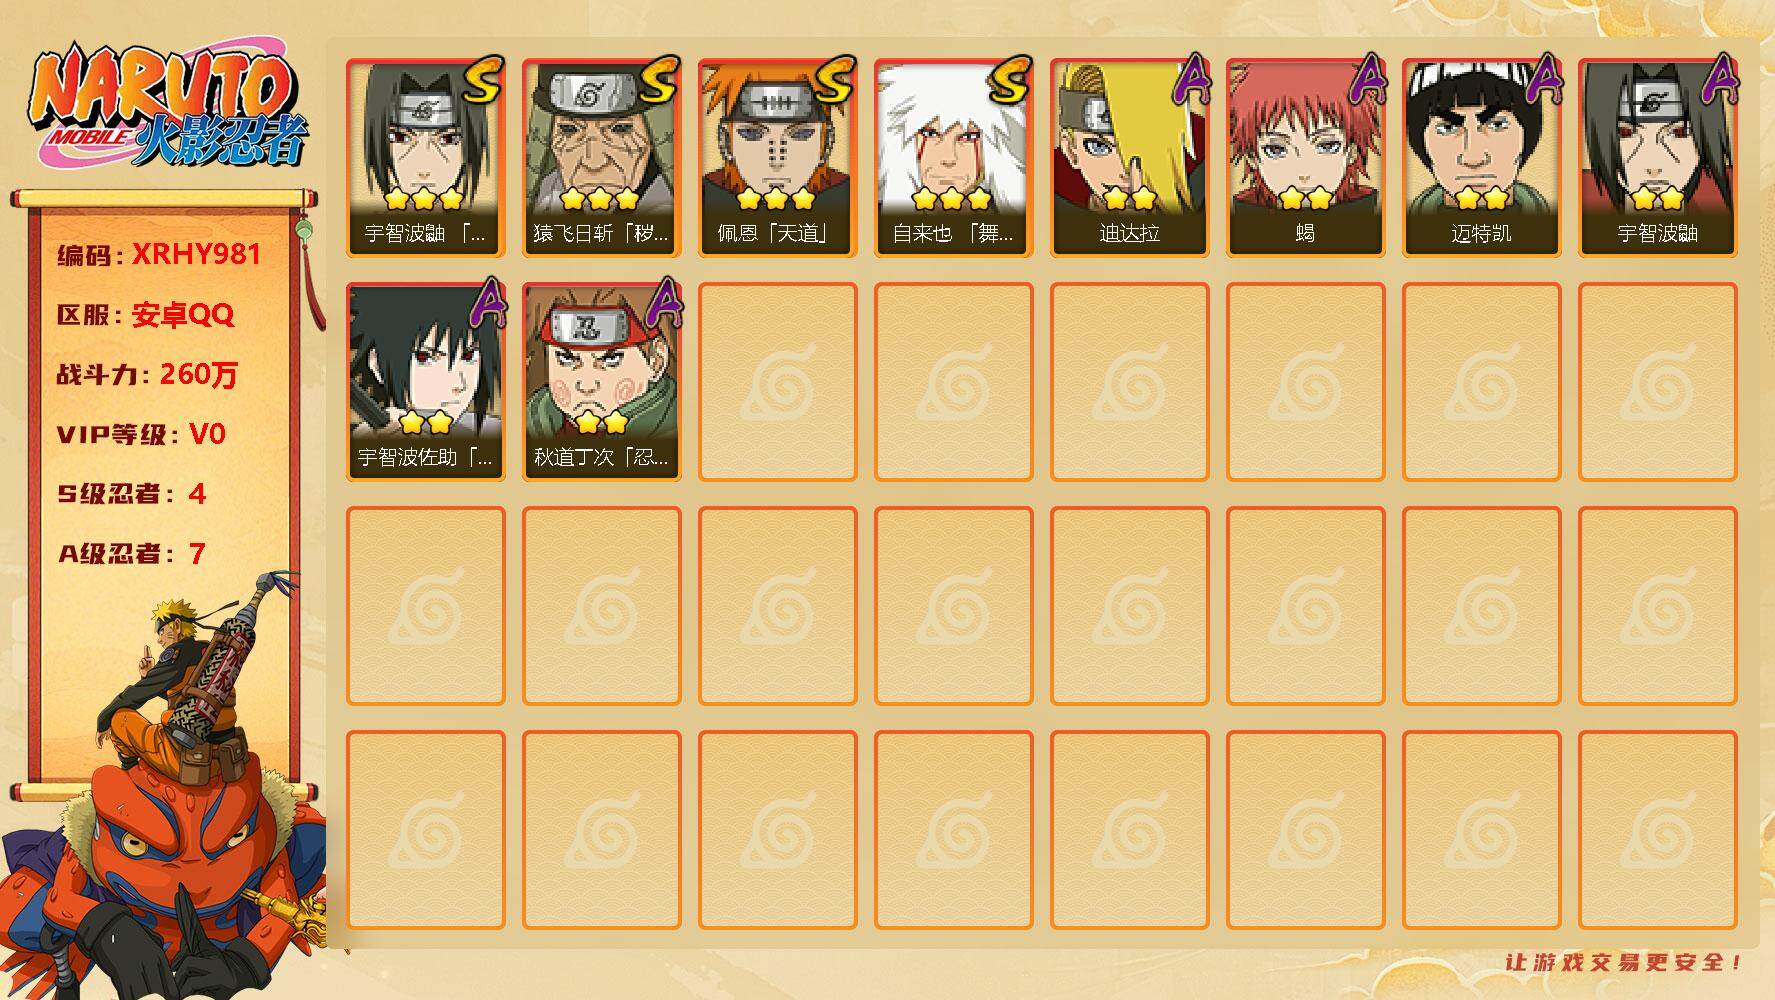Screen dimensions: 1775x1000
Task: Click the Naruto Mobile 火影忍者 logo
Action: [168, 105]
